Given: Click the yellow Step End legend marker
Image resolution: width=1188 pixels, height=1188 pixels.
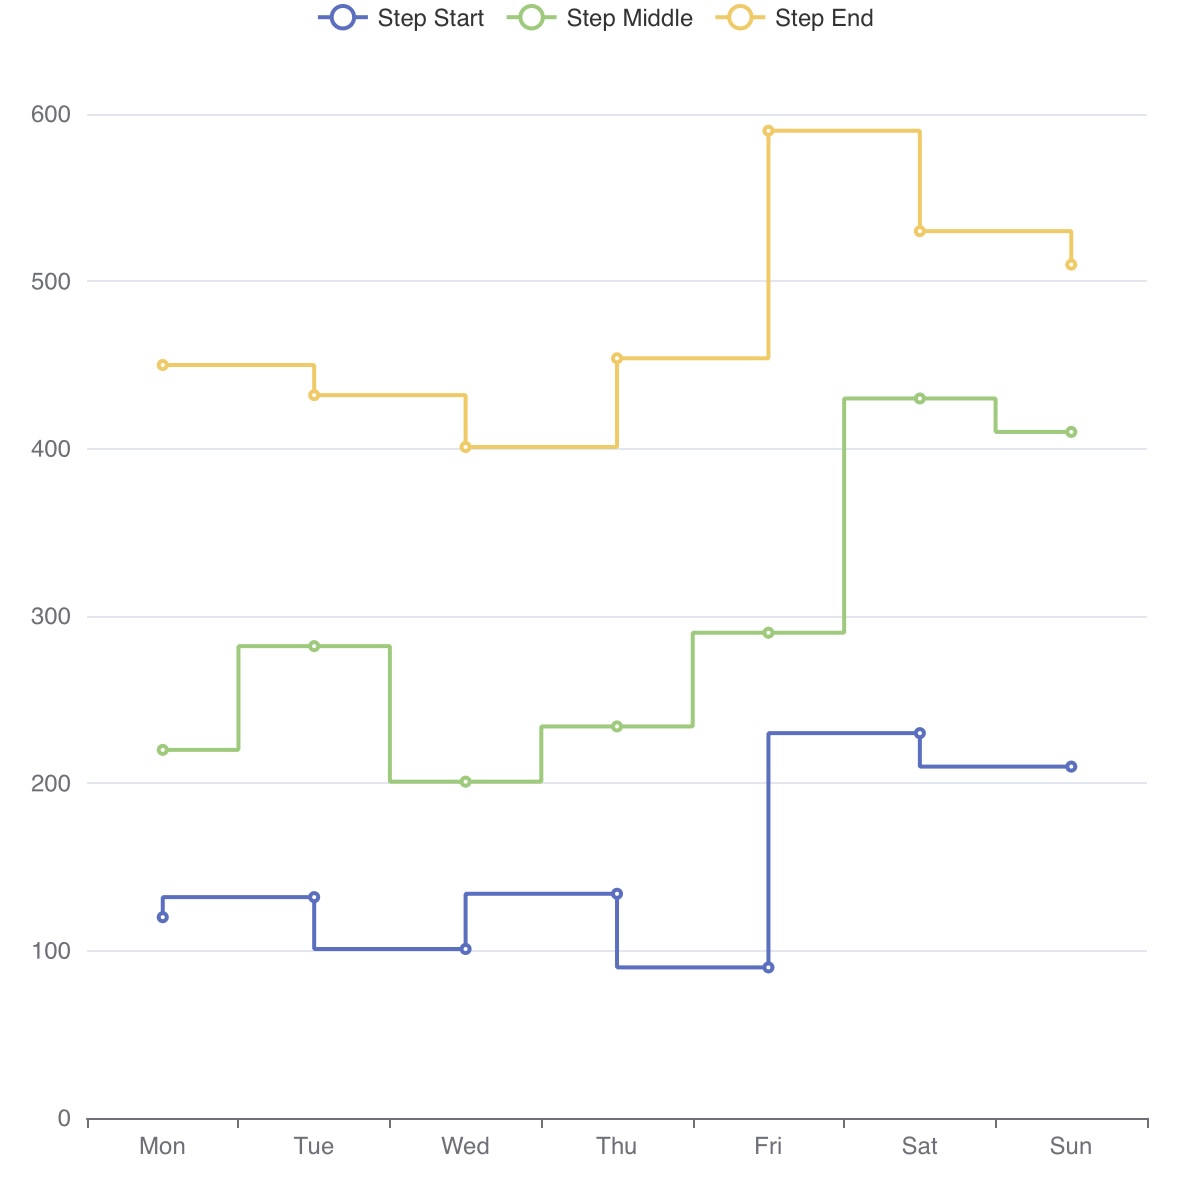Looking at the screenshot, I should 740,18.
